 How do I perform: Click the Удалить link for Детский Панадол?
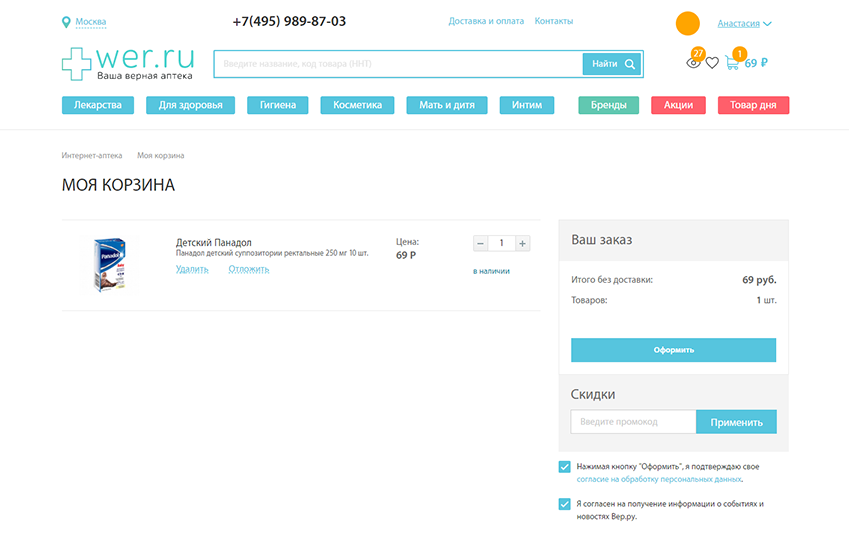(192, 269)
